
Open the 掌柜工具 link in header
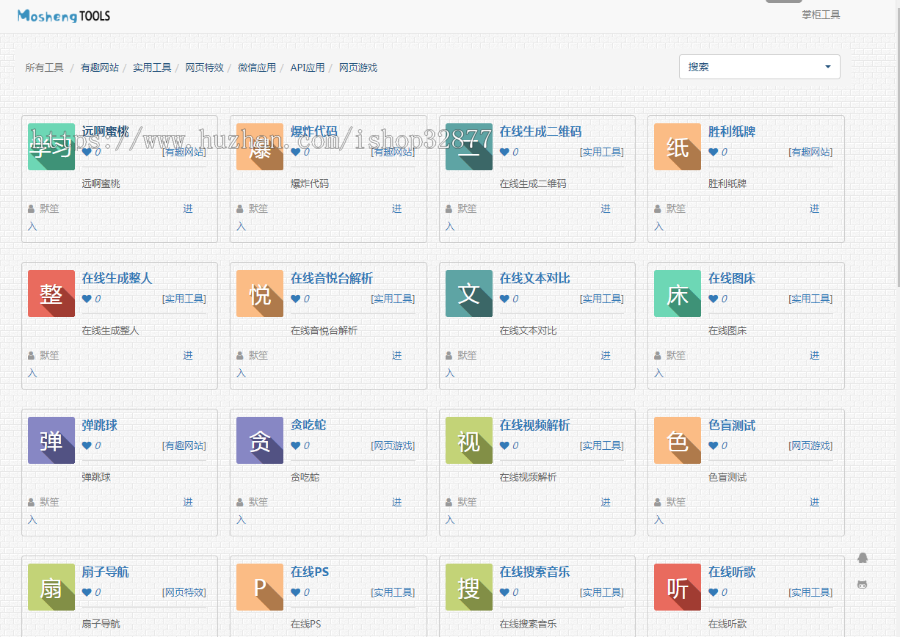pyautogui.click(x=821, y=15)
